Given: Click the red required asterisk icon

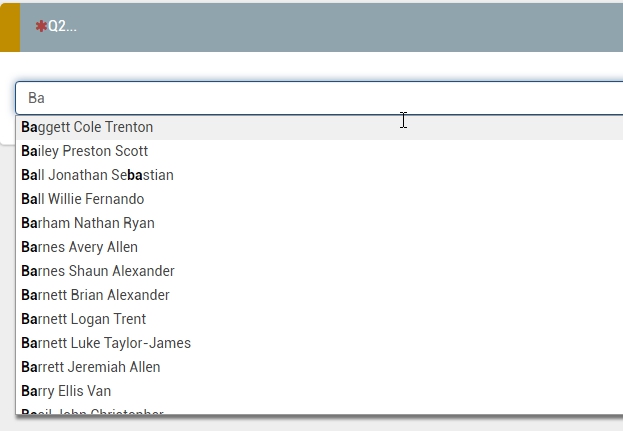Looking at the screenshot, I should click(41, 27).
